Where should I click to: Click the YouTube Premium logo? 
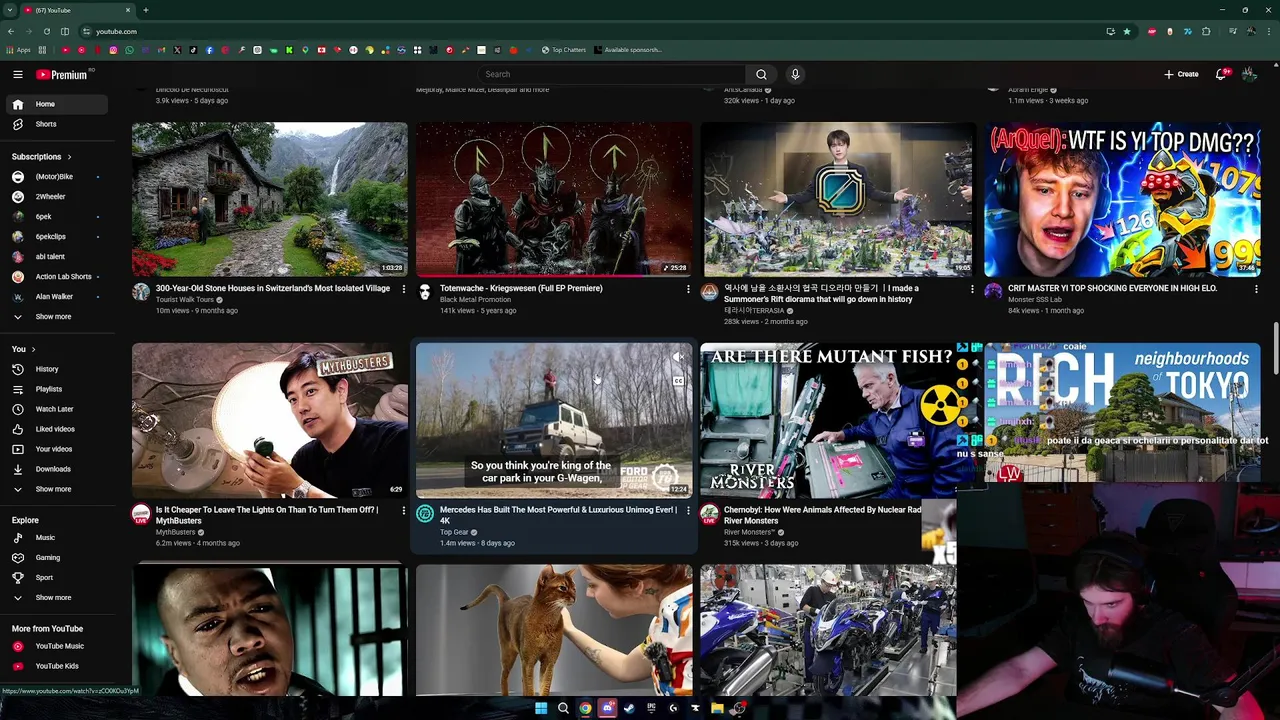coord(62,74)
